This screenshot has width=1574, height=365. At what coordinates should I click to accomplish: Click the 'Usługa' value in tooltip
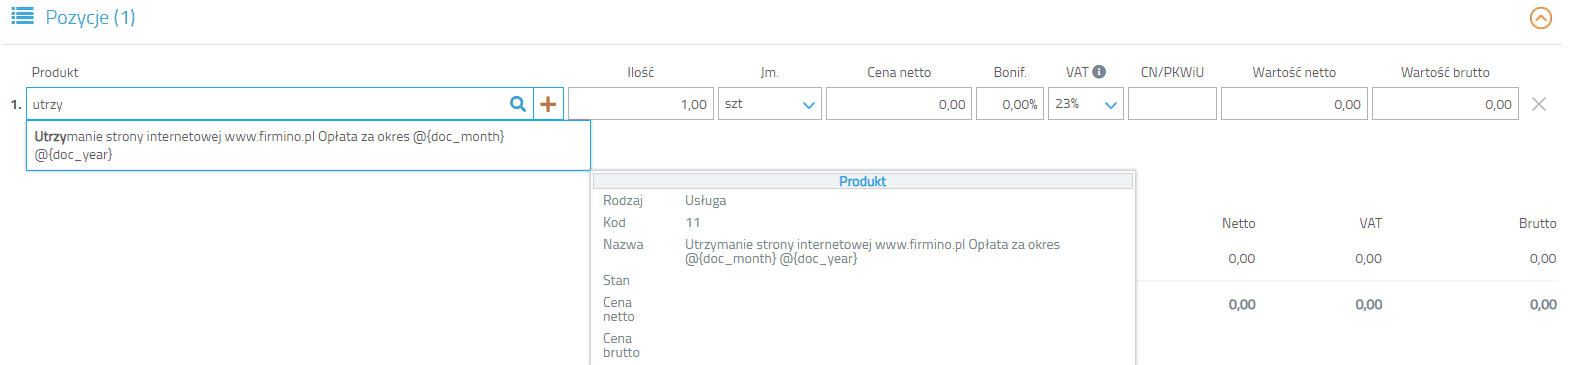(x=706, y=201)
